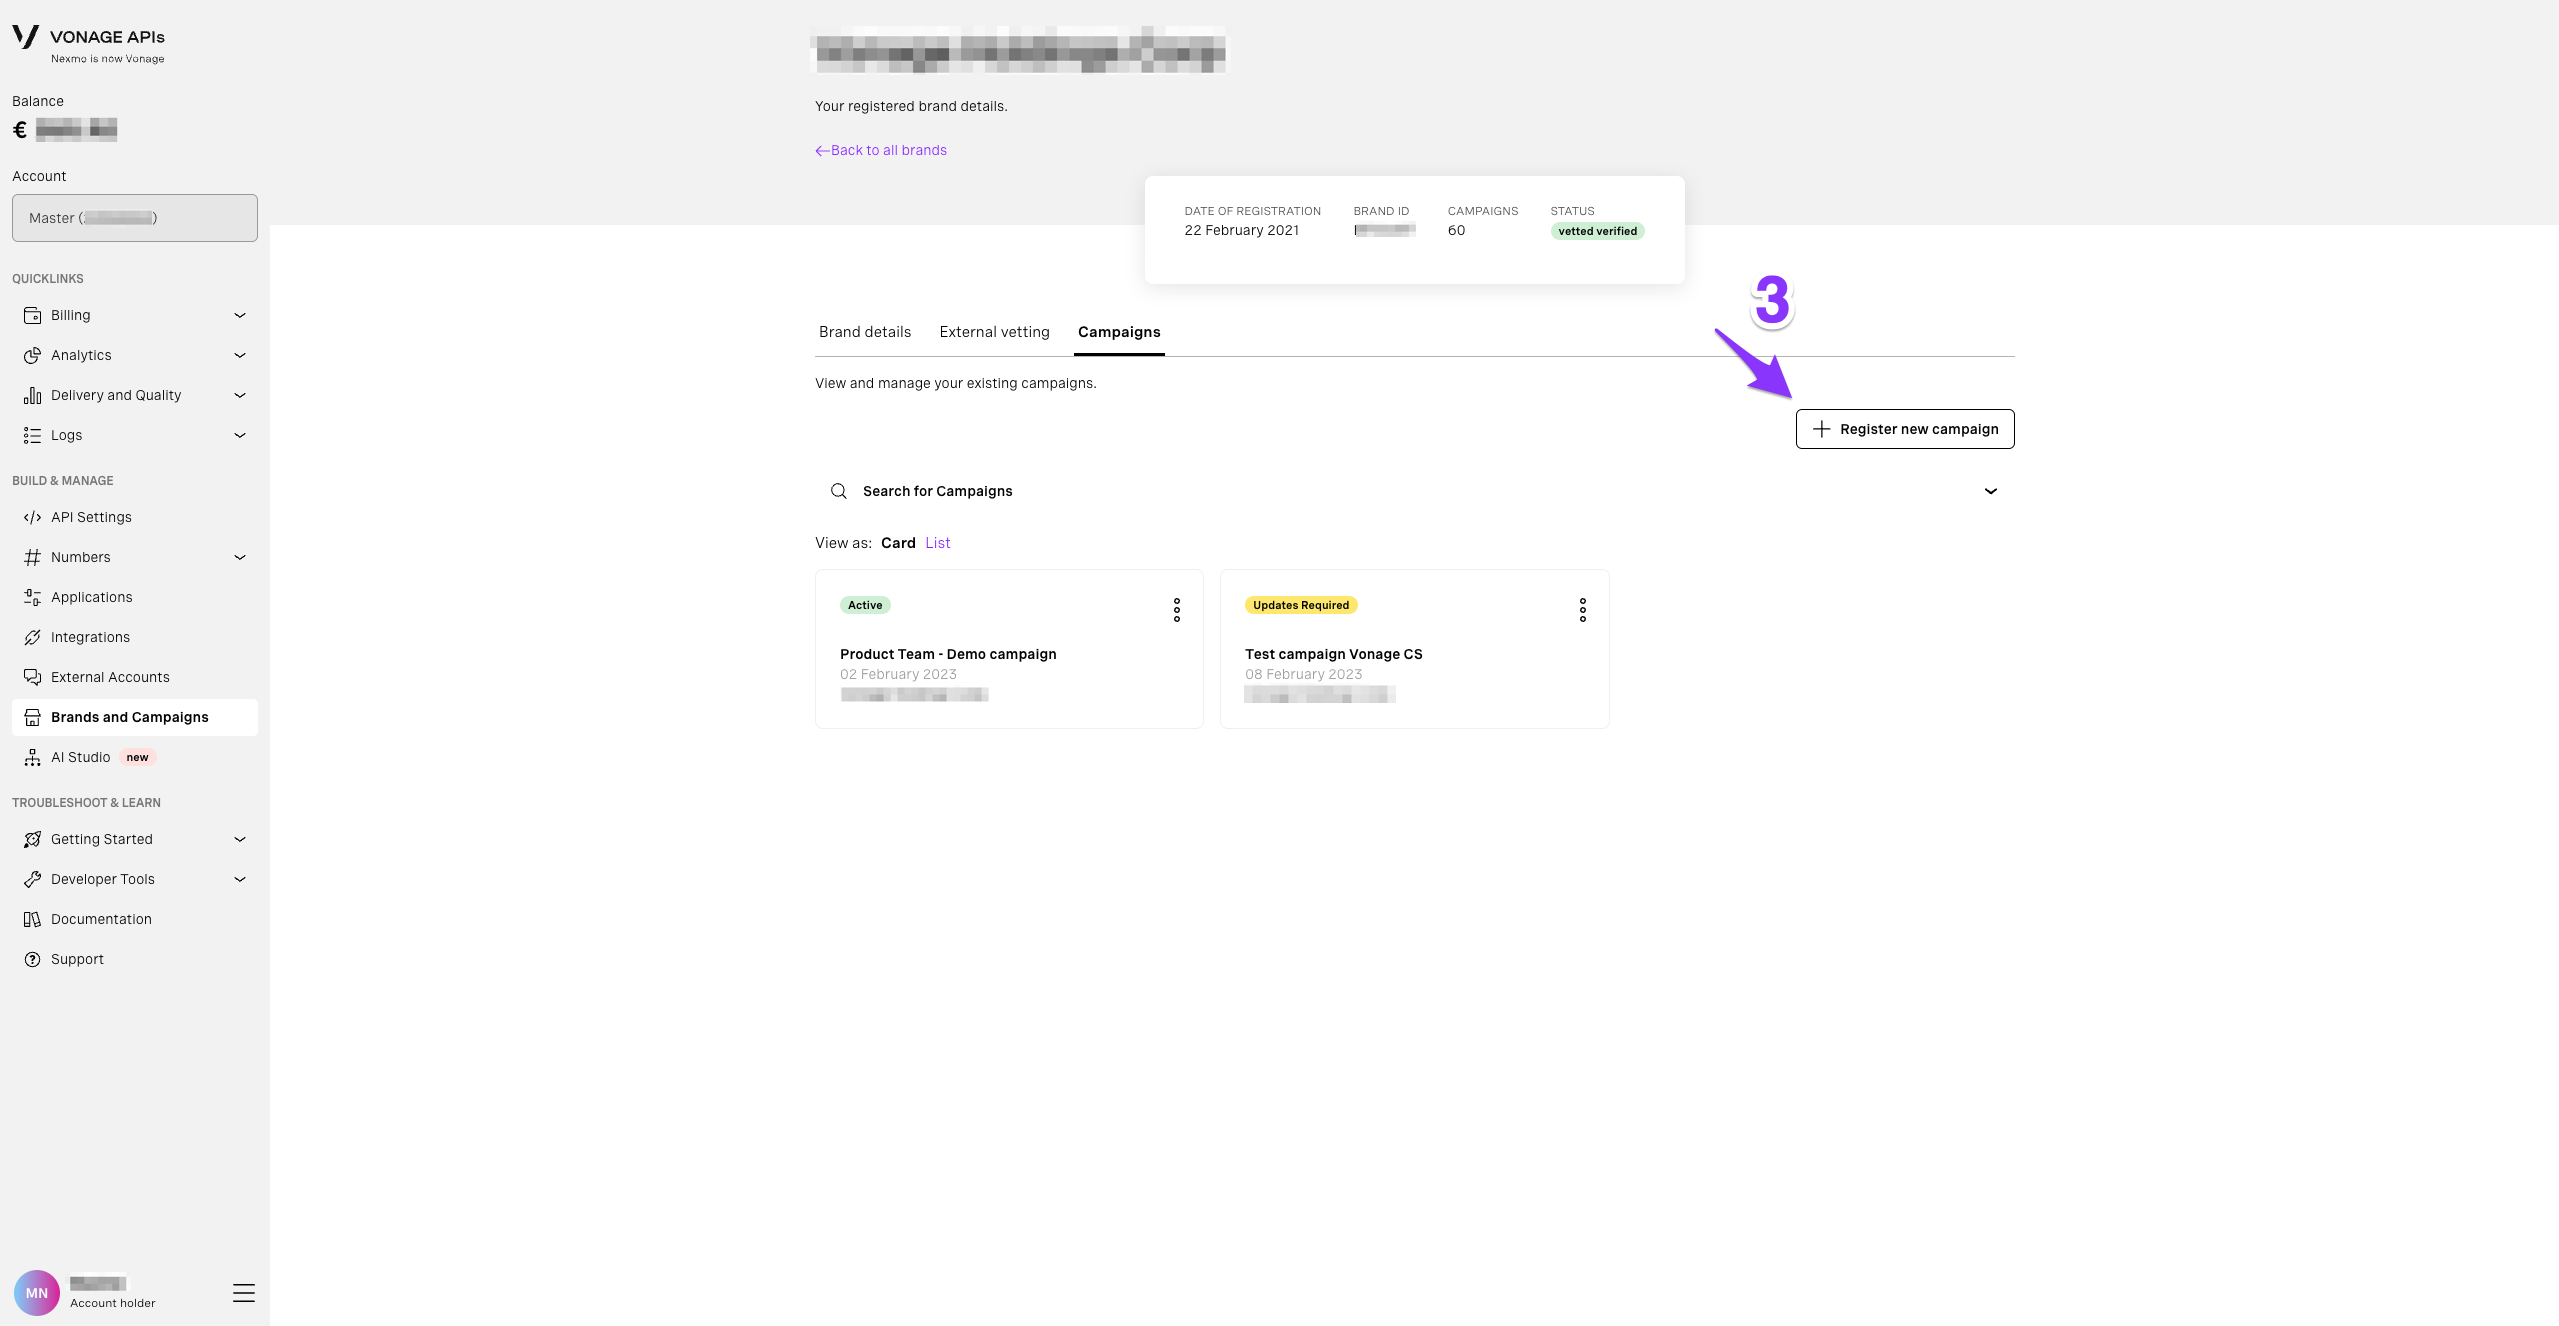The width and height of the screenshot is (2559, 1326).
Task: Open the External vetting tab
Action: tap(993, 331)
